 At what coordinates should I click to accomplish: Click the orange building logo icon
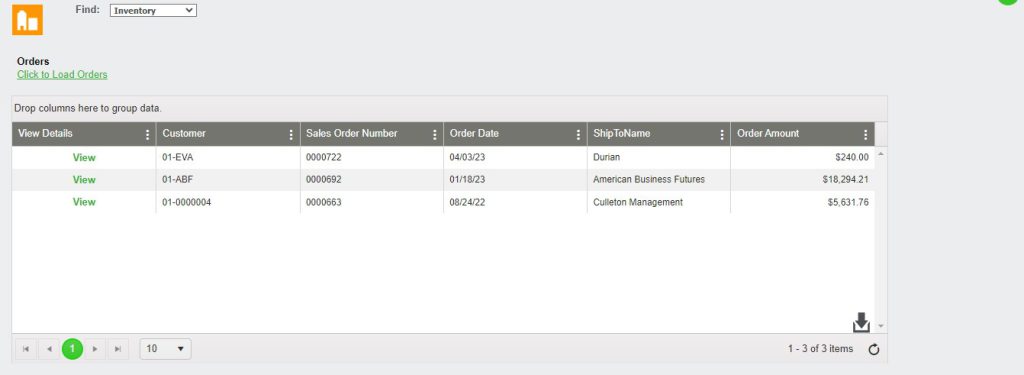click(27, 20)
